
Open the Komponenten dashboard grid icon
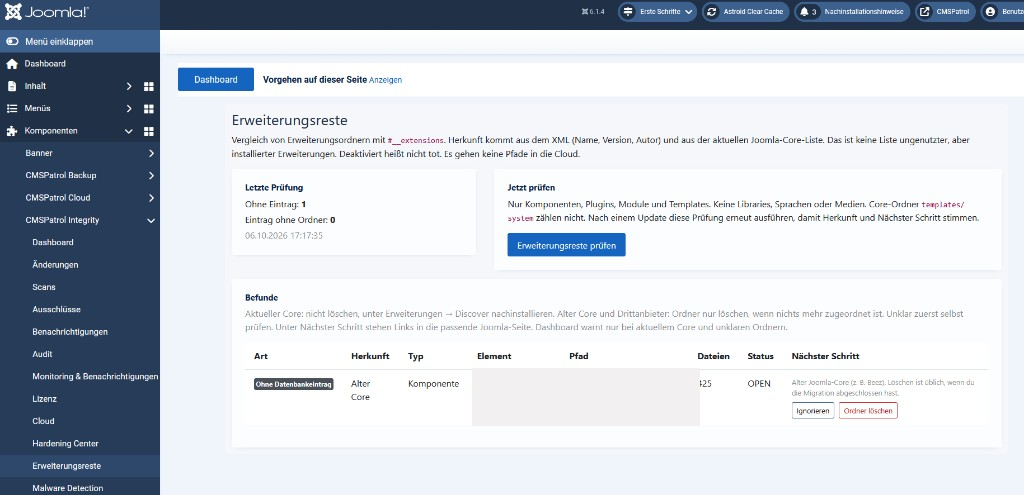coord(149,131)
